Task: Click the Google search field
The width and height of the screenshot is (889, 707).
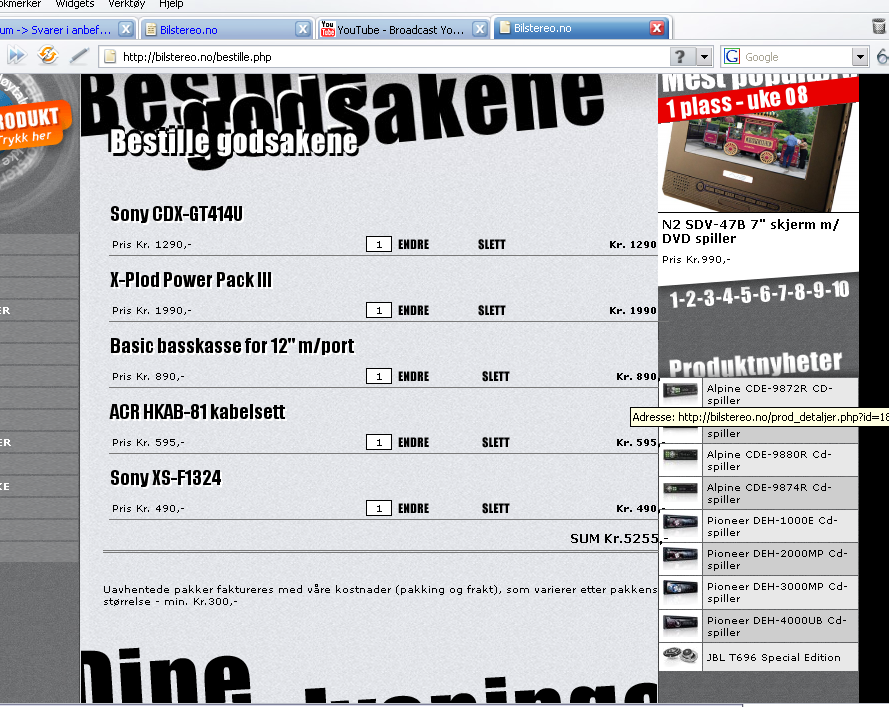Action: click(797, 57)
